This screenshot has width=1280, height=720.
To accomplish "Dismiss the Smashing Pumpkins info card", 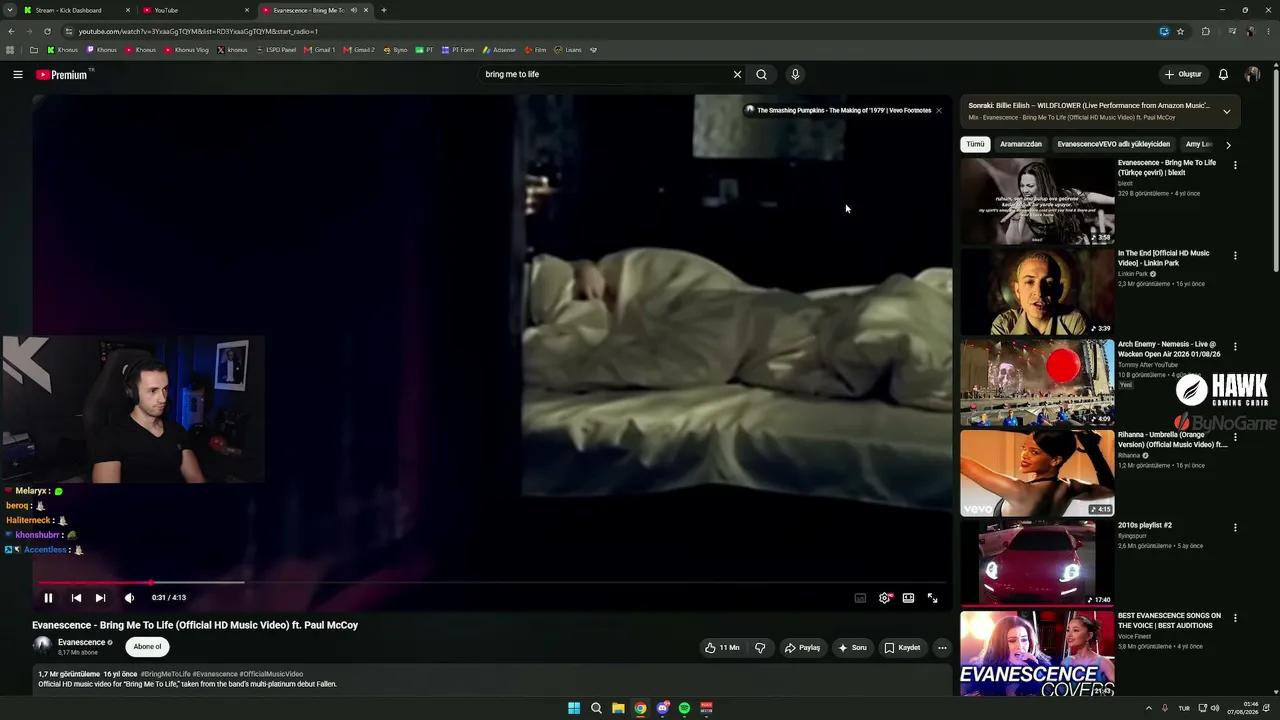I will (x=939, y=110).
